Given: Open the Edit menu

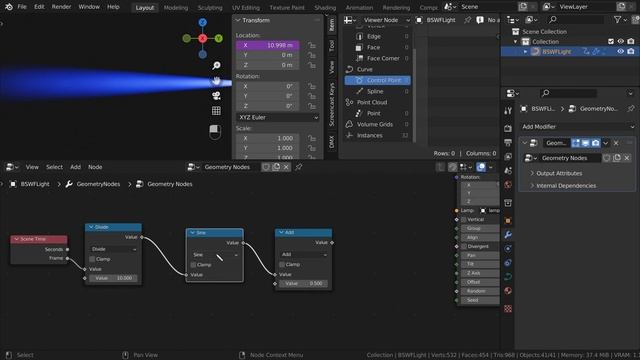Looking at the screenshot, I should [x=39, y=7].
